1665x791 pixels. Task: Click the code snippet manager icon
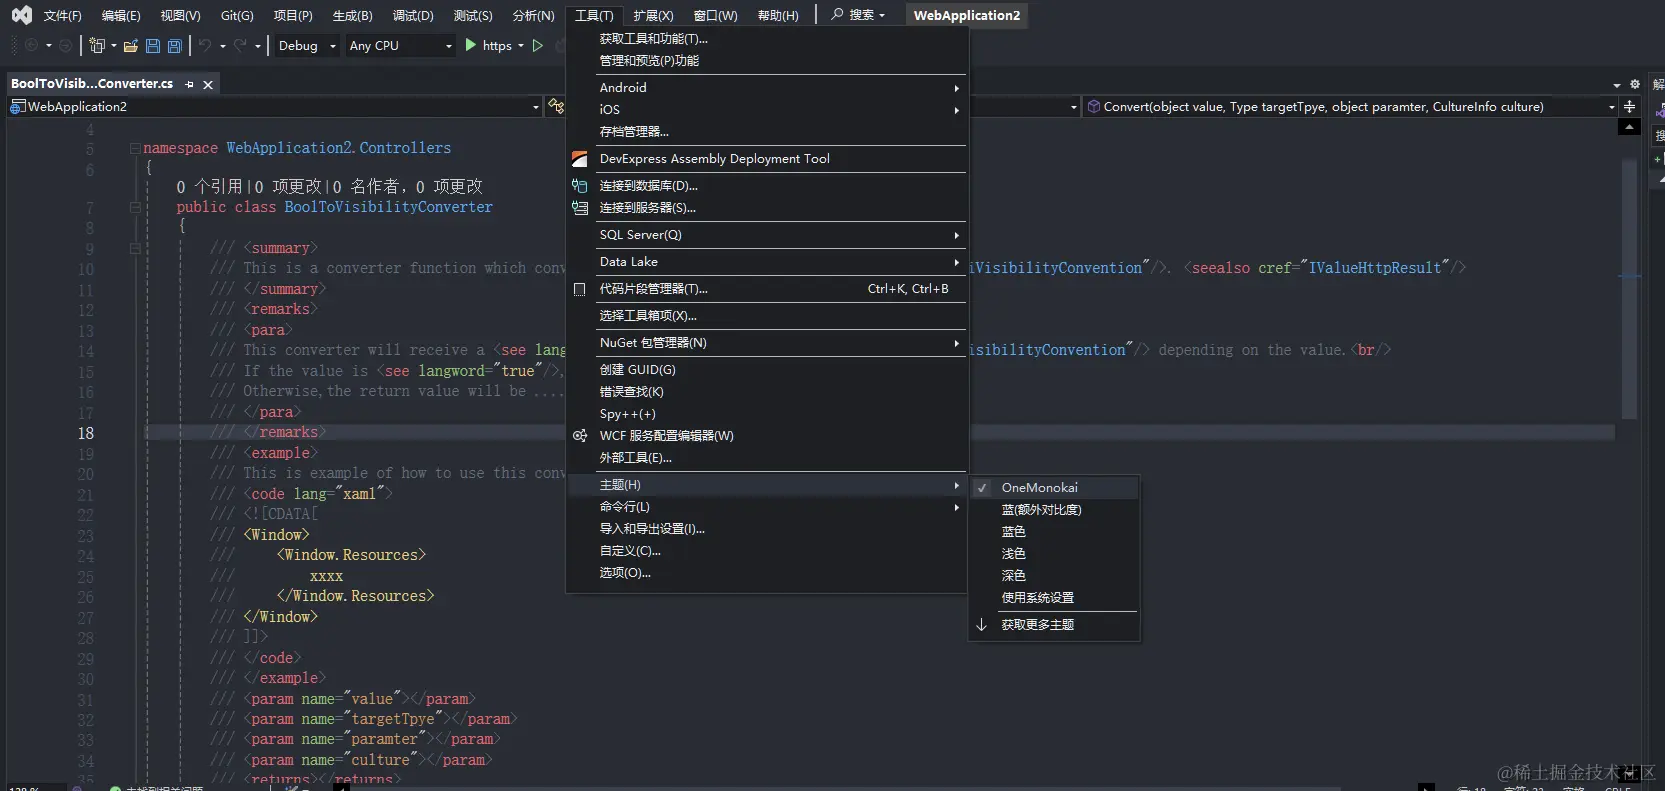[580, 289]
